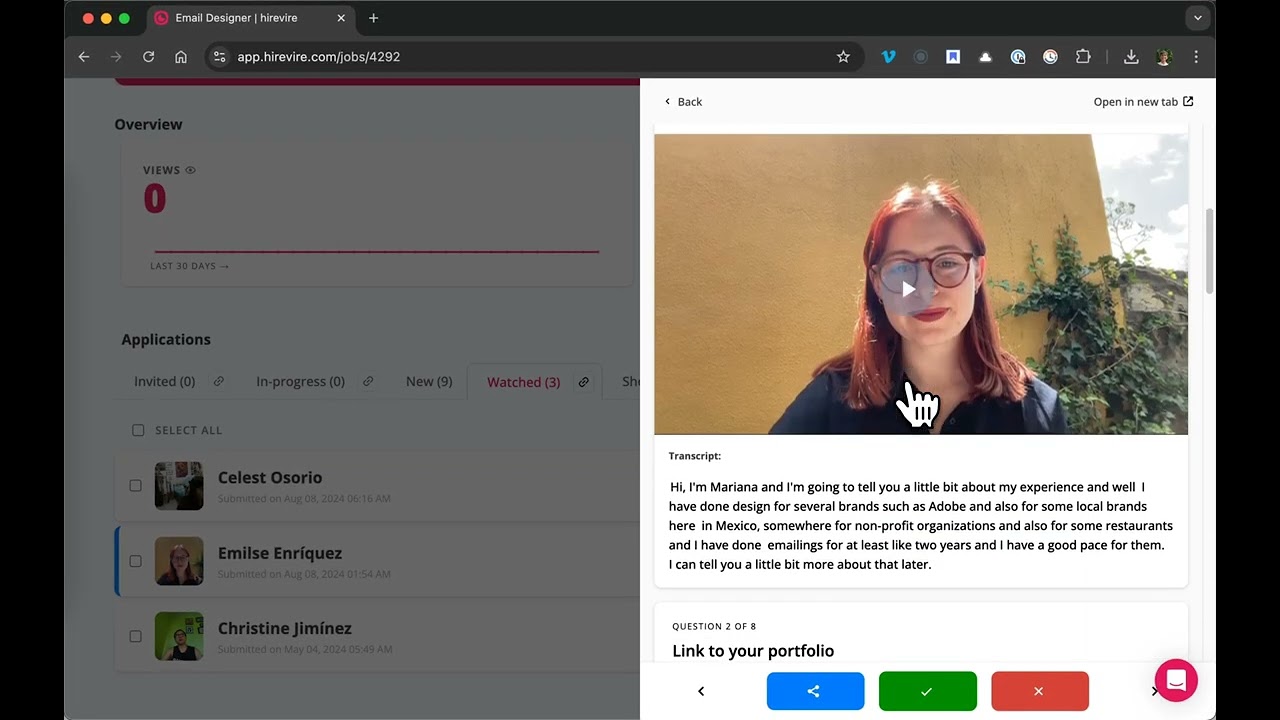Check the Celest Osorio checkbox
Image resolution: width=1280 pixels, height=720 pixels.
tap(135, 486)
